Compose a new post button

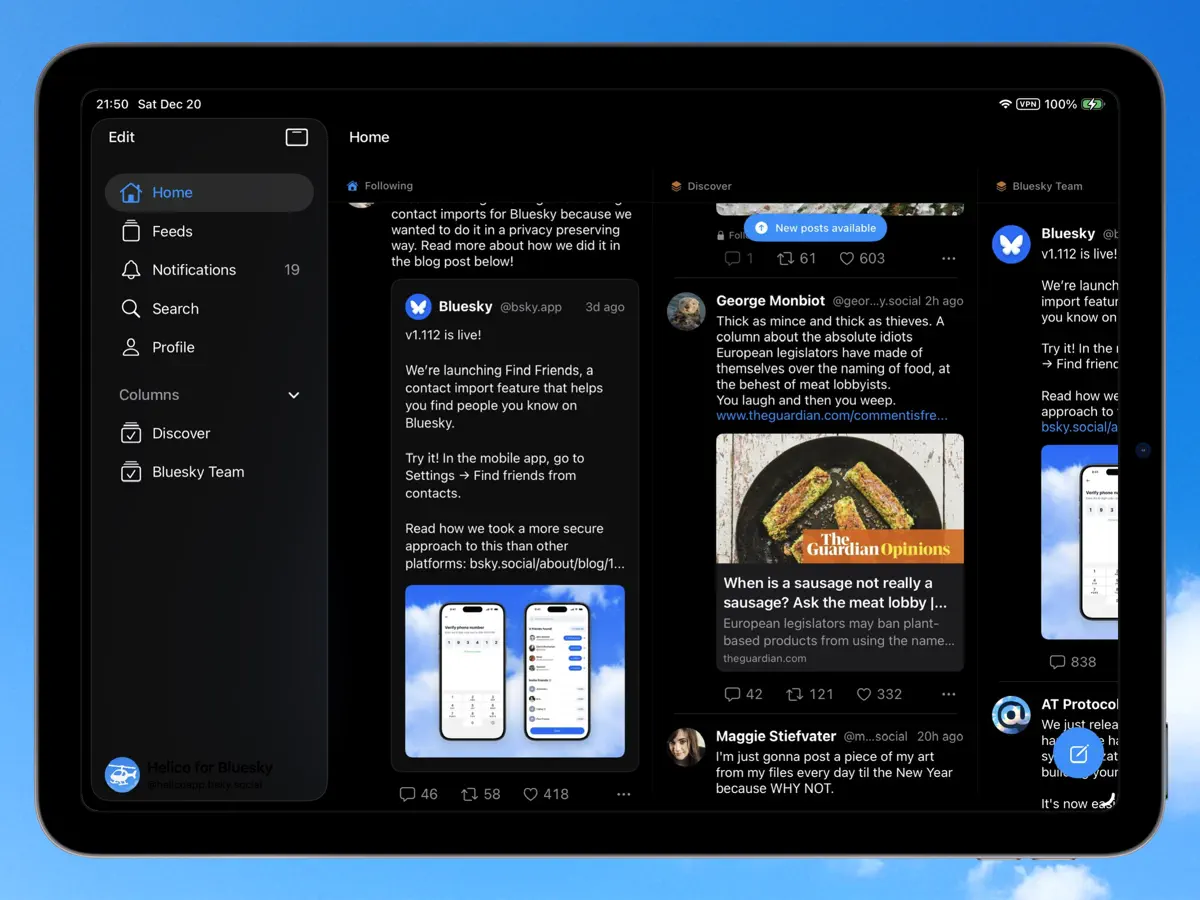(1079, 754)
